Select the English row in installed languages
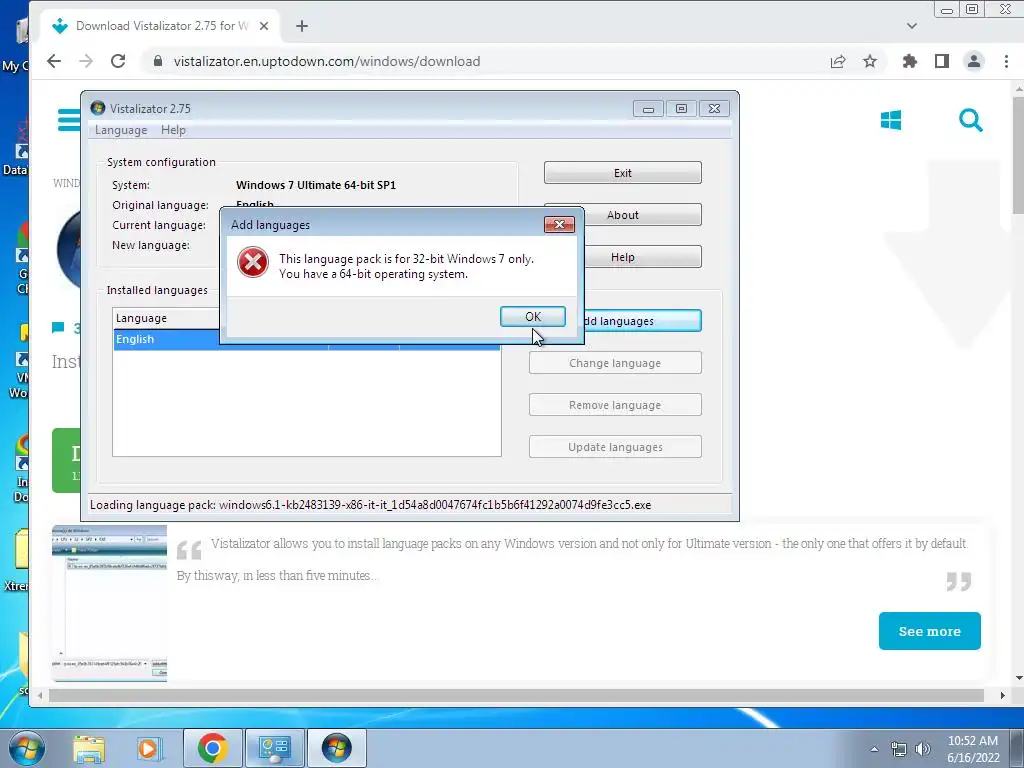The height and width of the screenshot is (768, 1024). (307, 340)
